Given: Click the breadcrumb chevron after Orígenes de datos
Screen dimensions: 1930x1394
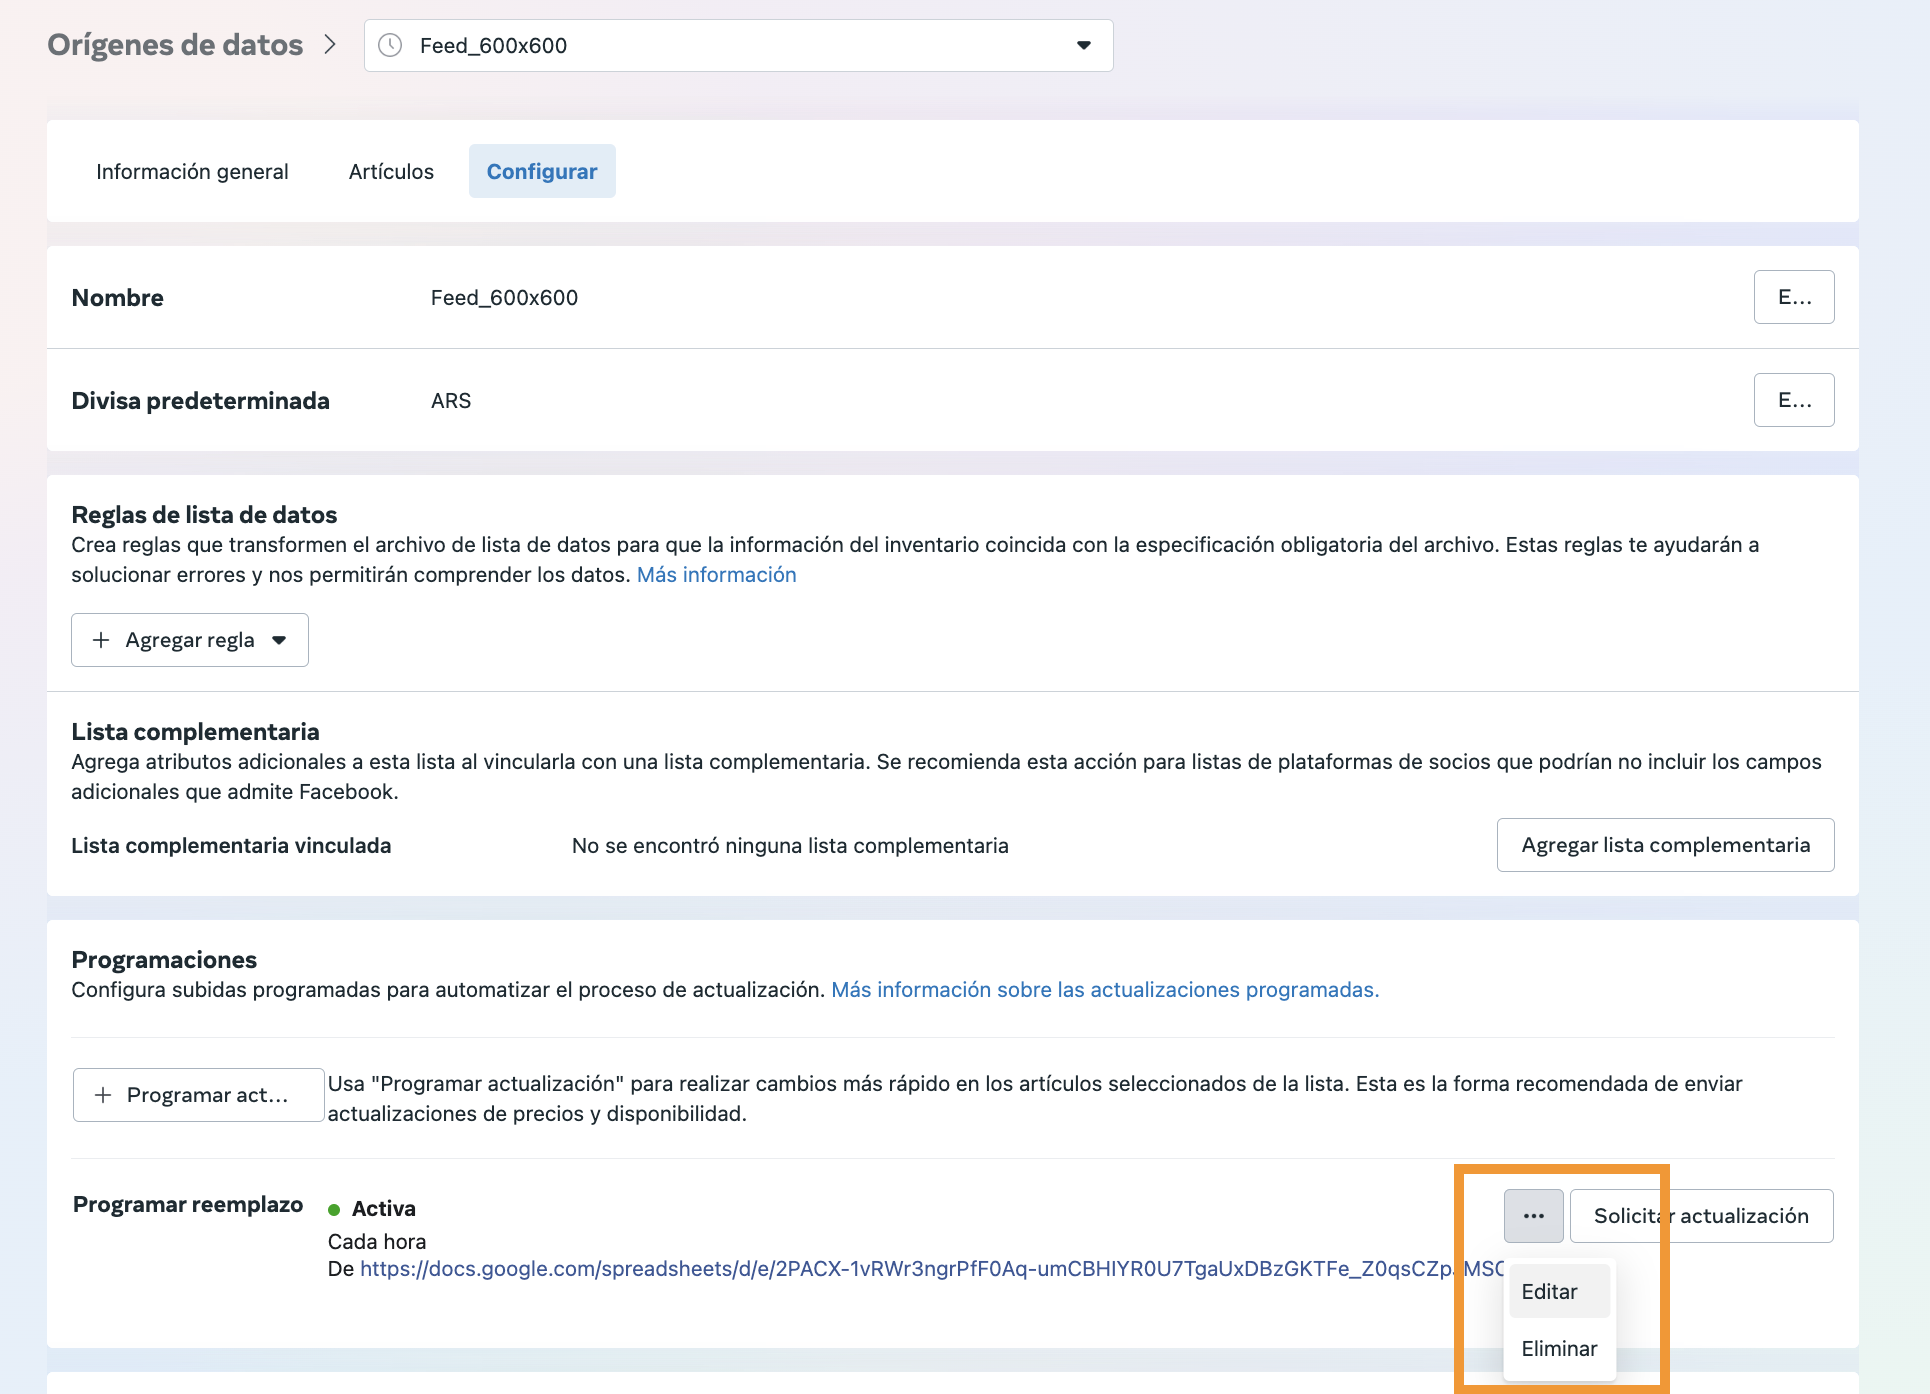Looking at the screenshot, I should pos(330,45).
